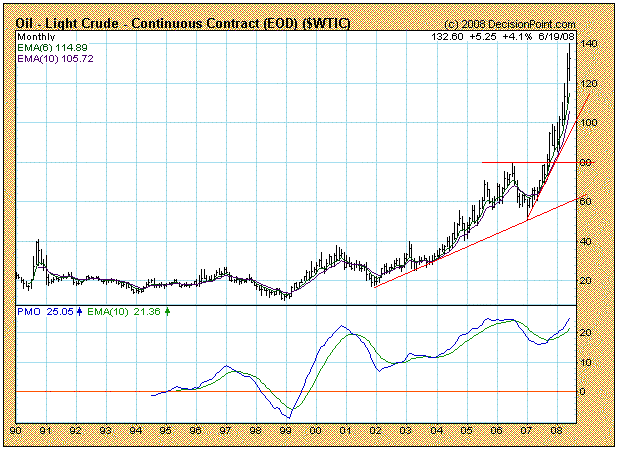Screen dimensions: 618x450
Task: Click the PMO axis label 0
Action: 583,392
